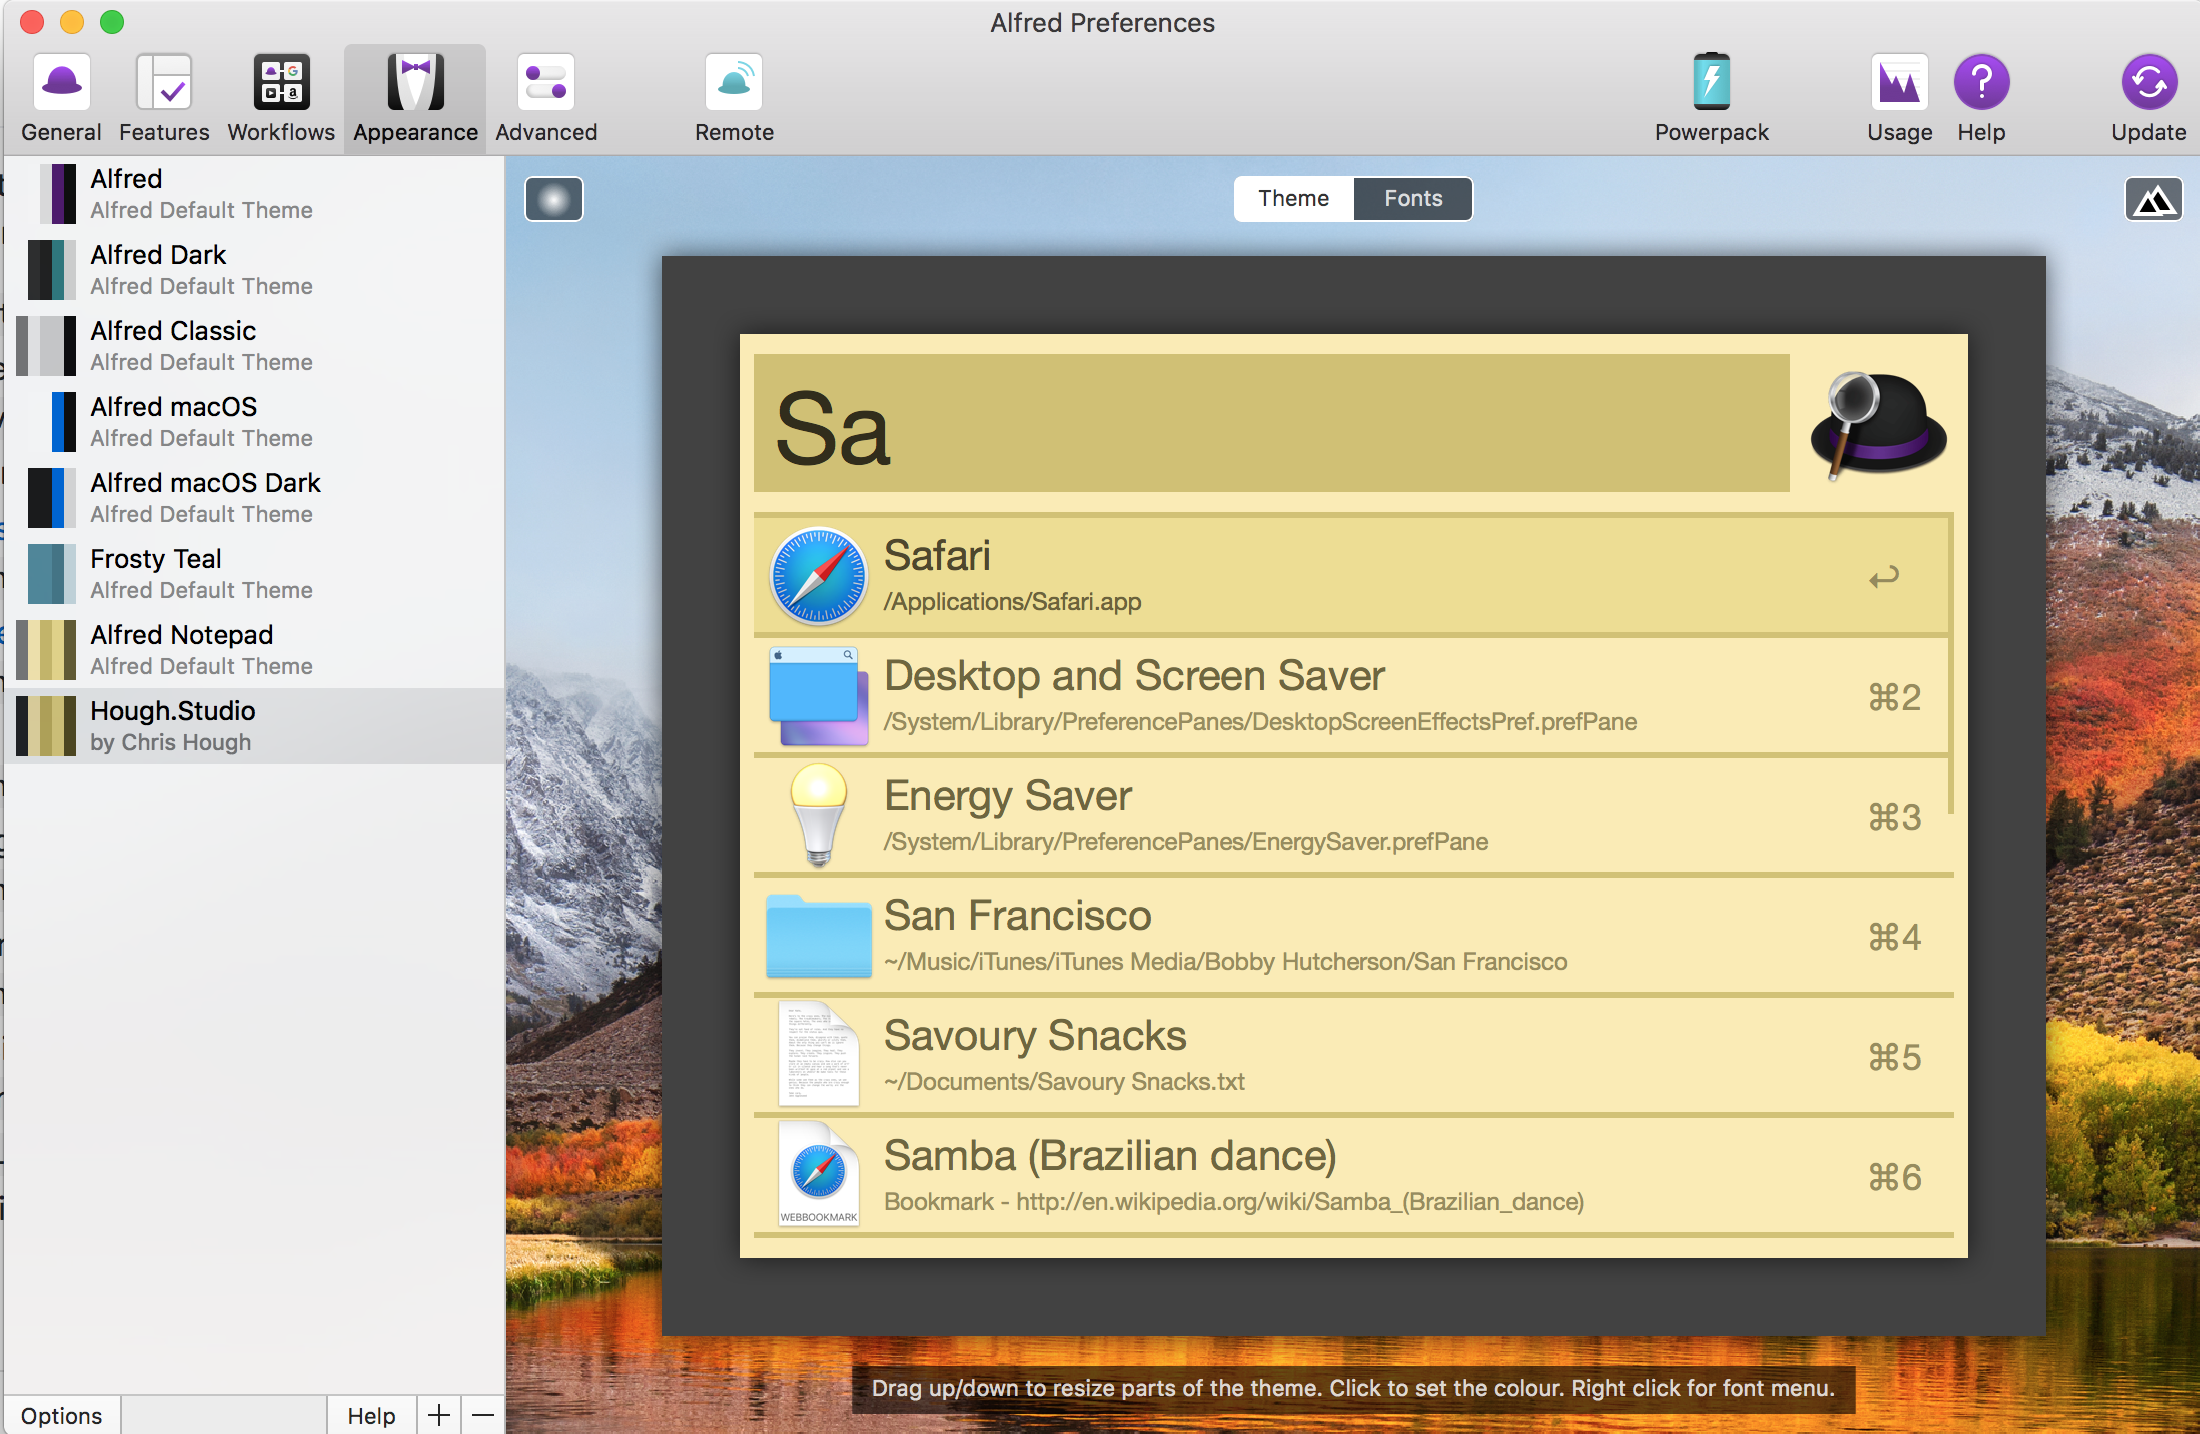Image resolution: width=2200 pixels, height=1434 pixels.
Task: Click the sidebar Help button
Action: point(371,1415)
